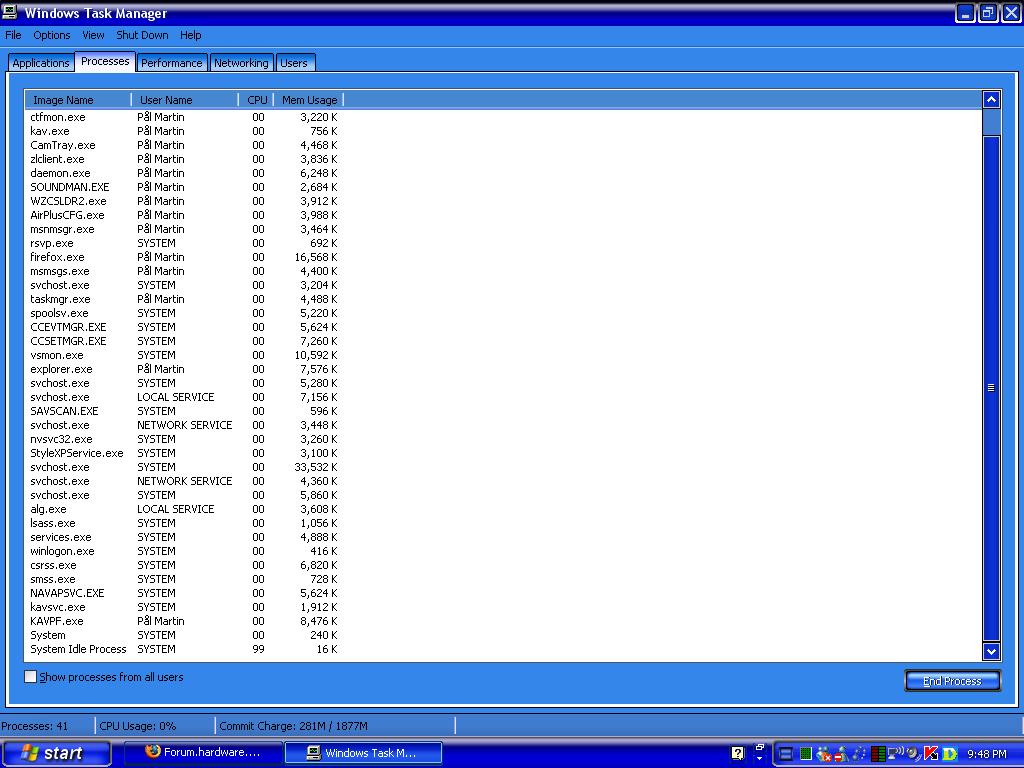Sort by Mem Usage column header

(x=309, y=100)
